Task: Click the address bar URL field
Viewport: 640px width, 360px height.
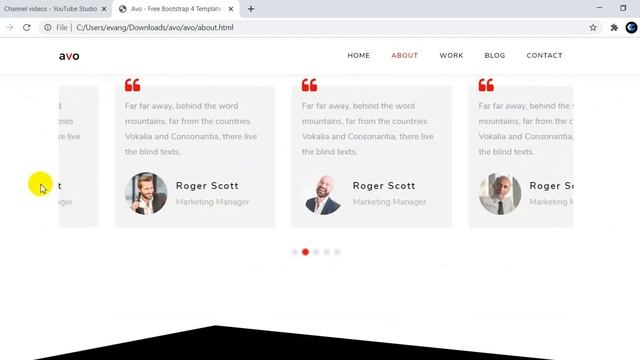Action: [320, 27]
